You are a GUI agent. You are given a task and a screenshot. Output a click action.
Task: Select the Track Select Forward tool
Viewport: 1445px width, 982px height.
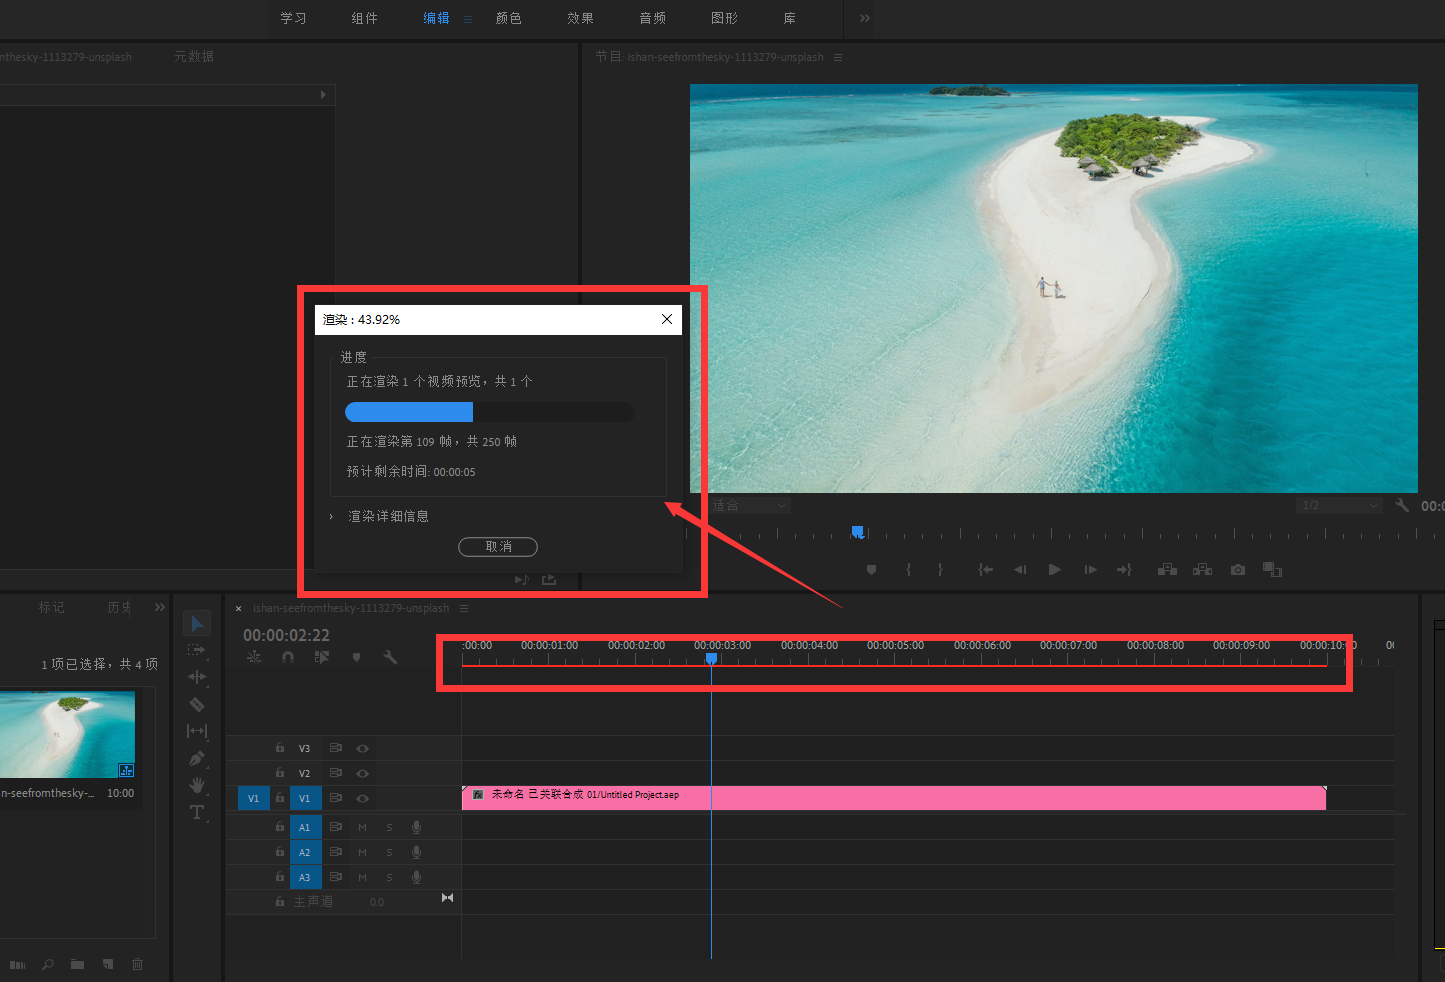point(197,650)
